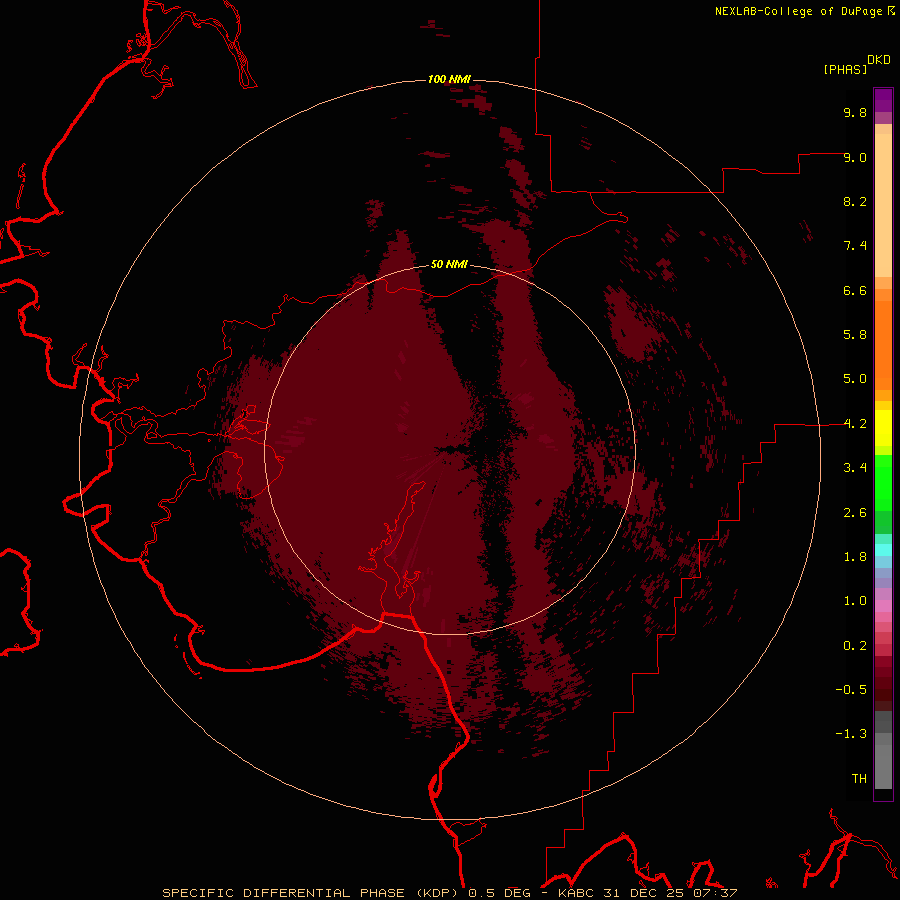Pick the purple segment atop the color bar
The width and height of the screenshot is (900, 900).
coord(883,100)
